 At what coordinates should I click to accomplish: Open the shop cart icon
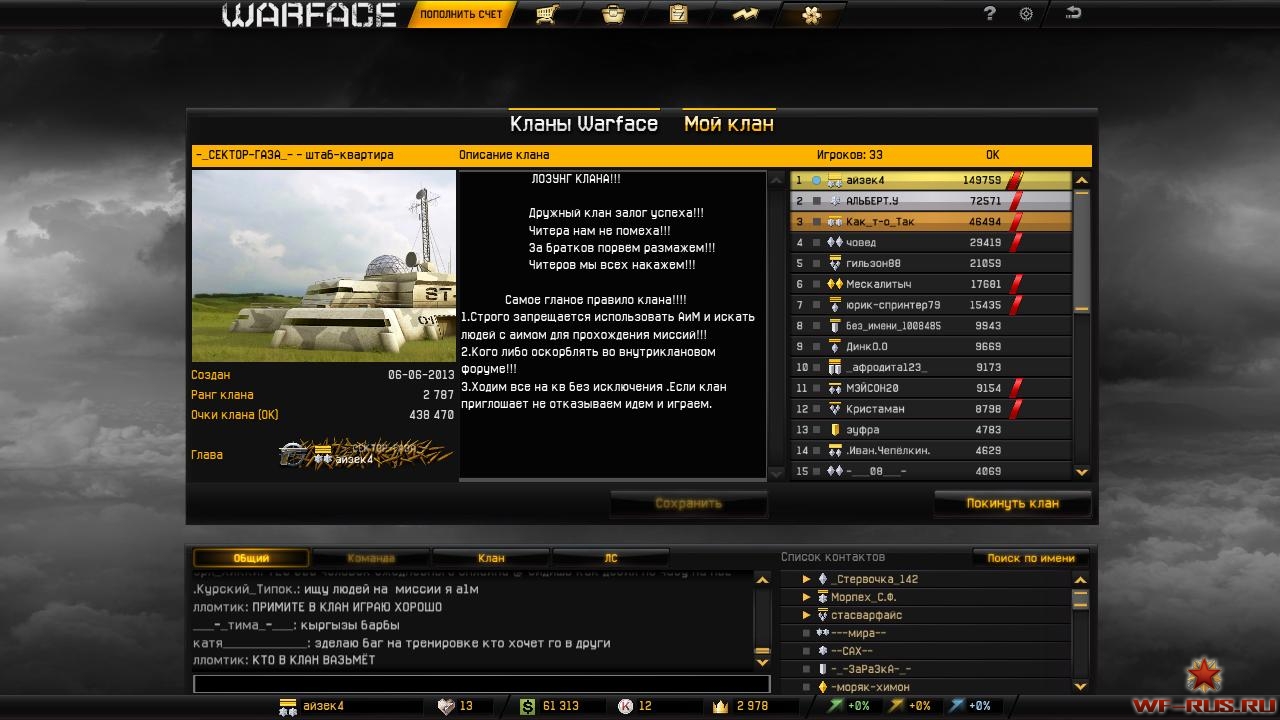(x=546, y=14)
